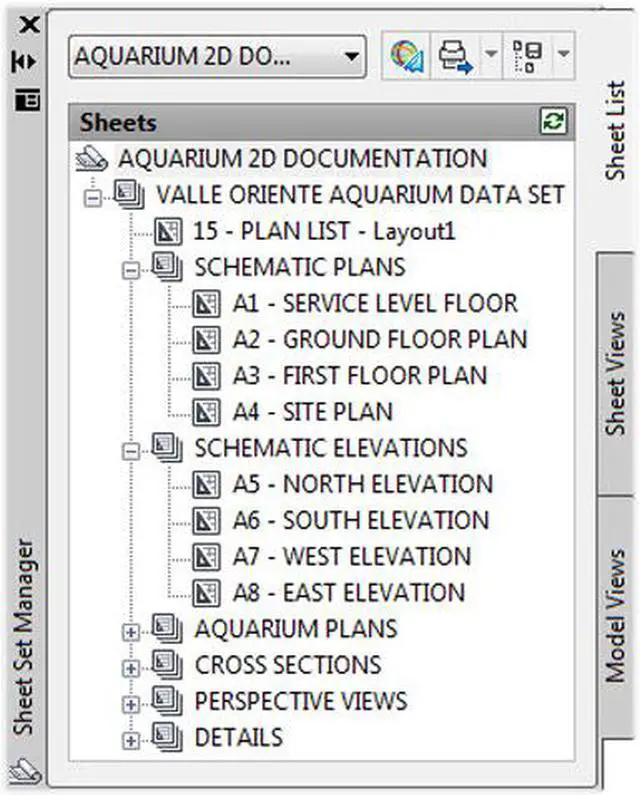Close the Sheet Set Manager palette

[28, 25]
